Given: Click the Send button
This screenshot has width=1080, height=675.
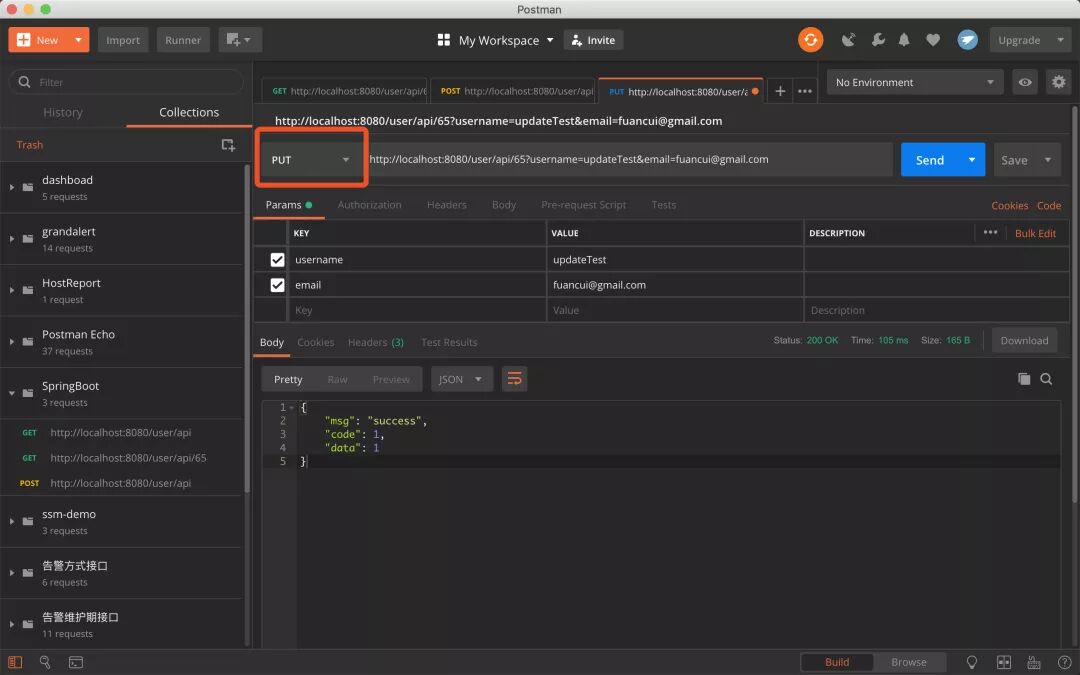Looking at the screenshot, I should tap(930, 160).
